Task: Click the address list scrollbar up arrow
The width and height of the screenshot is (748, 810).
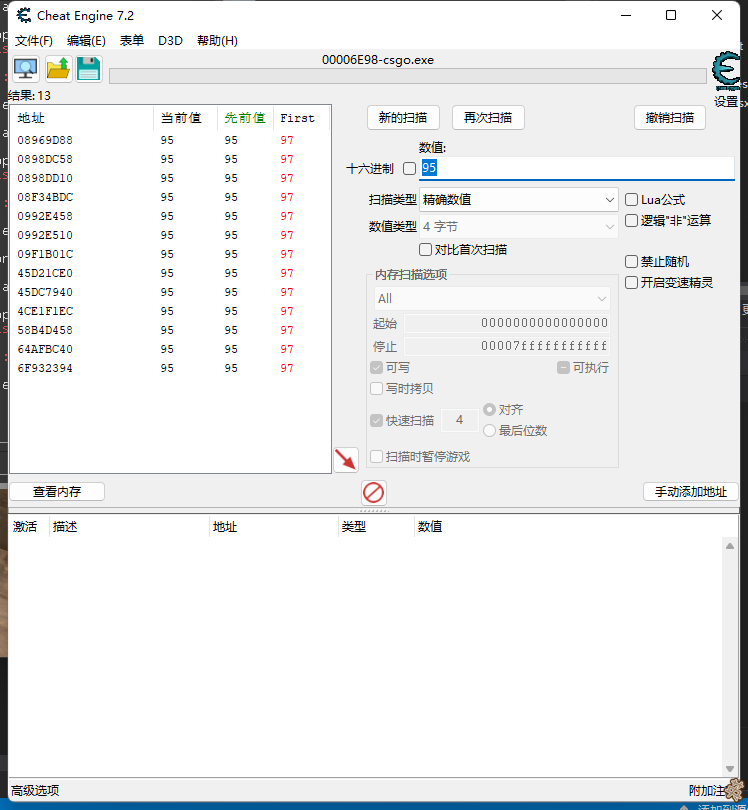Action: pos(730,546)
